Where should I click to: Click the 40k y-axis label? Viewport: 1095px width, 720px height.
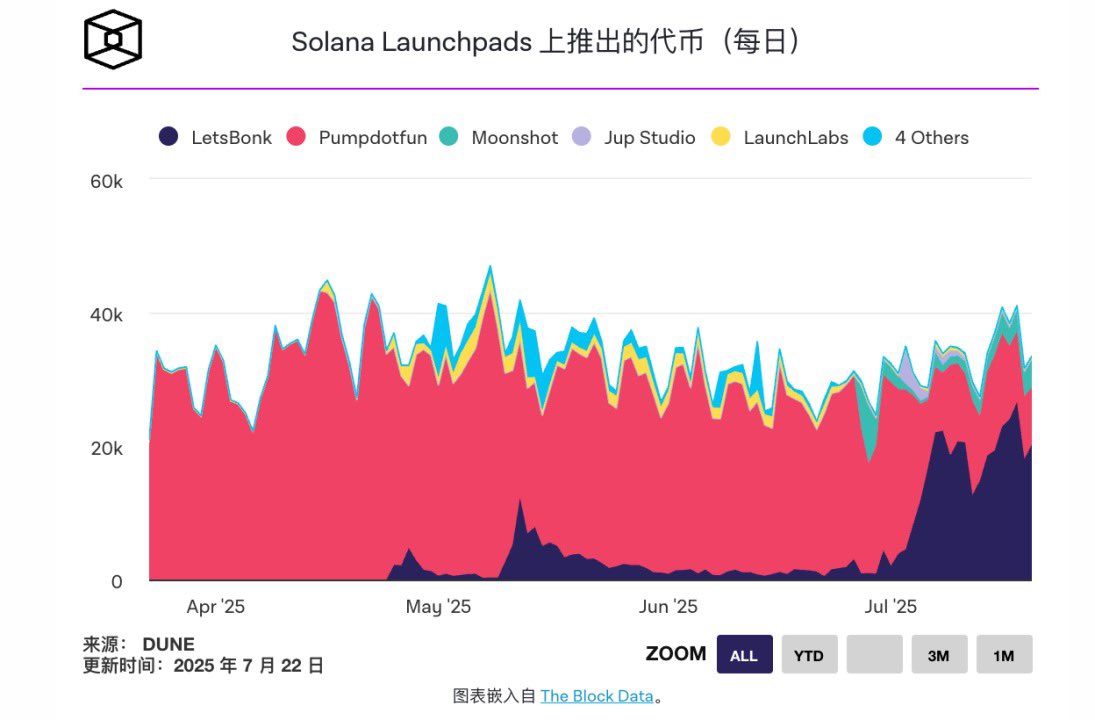click(x=106, y=315)
